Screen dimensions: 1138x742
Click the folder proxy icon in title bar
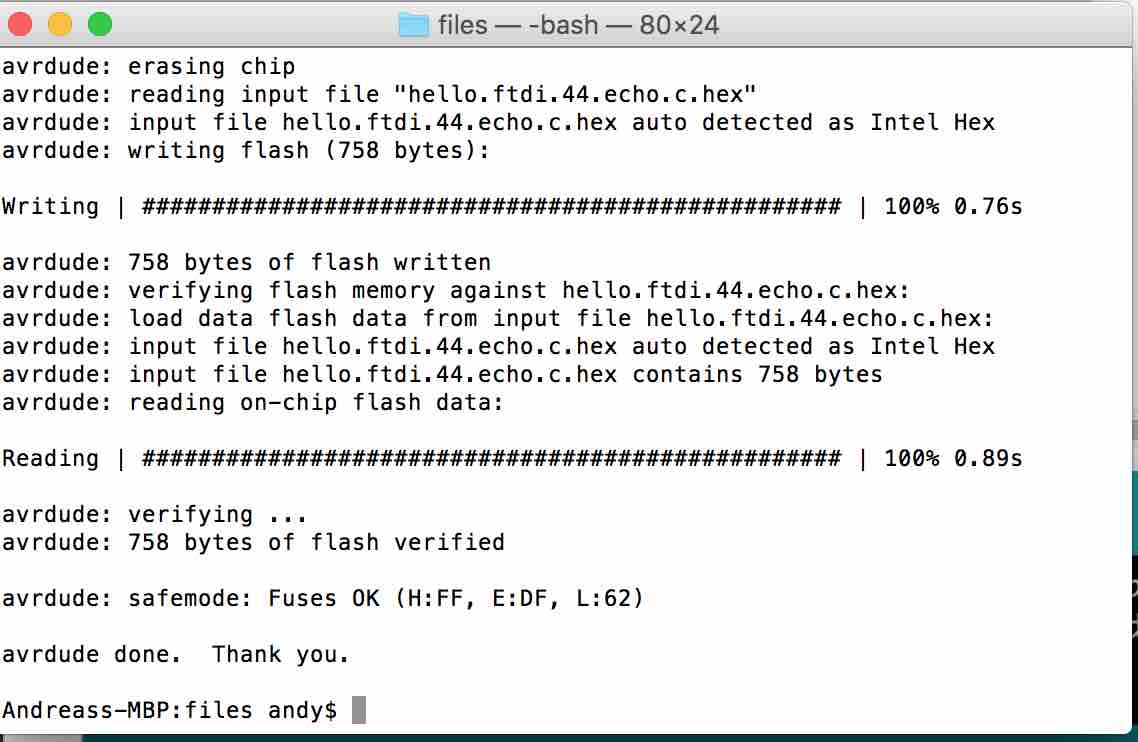tap(413, 25)
